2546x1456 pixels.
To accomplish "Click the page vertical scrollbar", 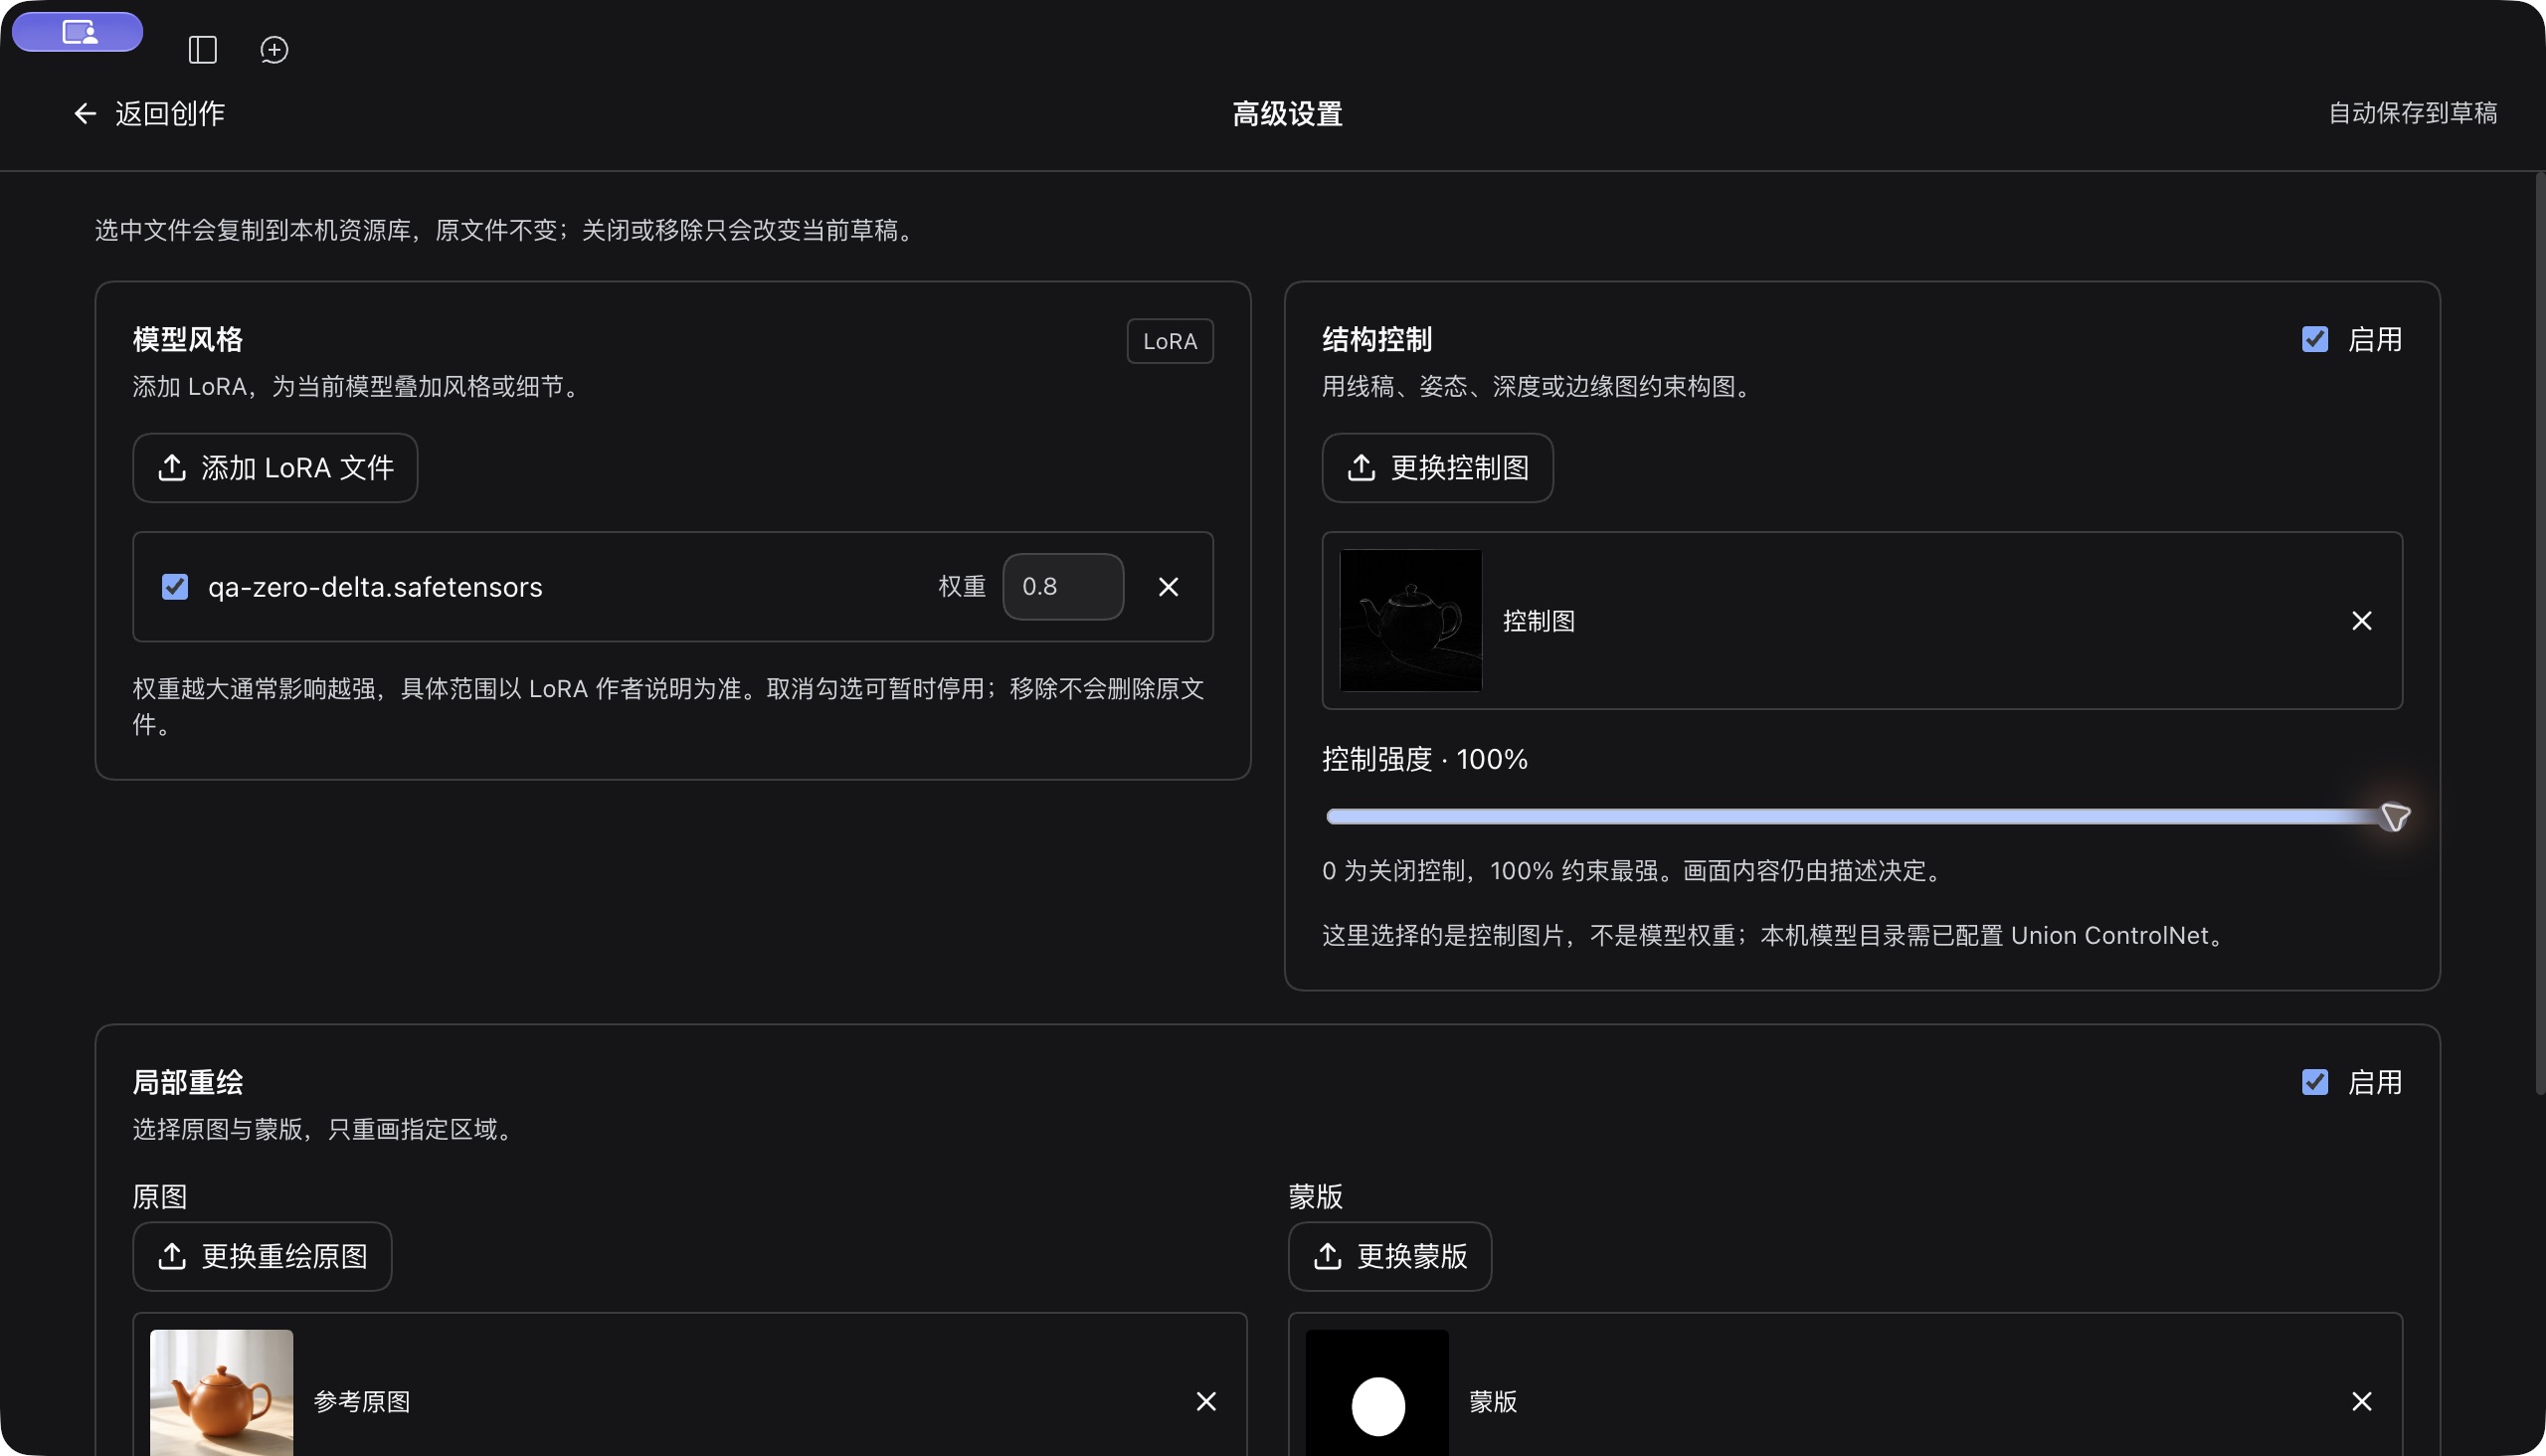I will click(x=2541, y=634).
